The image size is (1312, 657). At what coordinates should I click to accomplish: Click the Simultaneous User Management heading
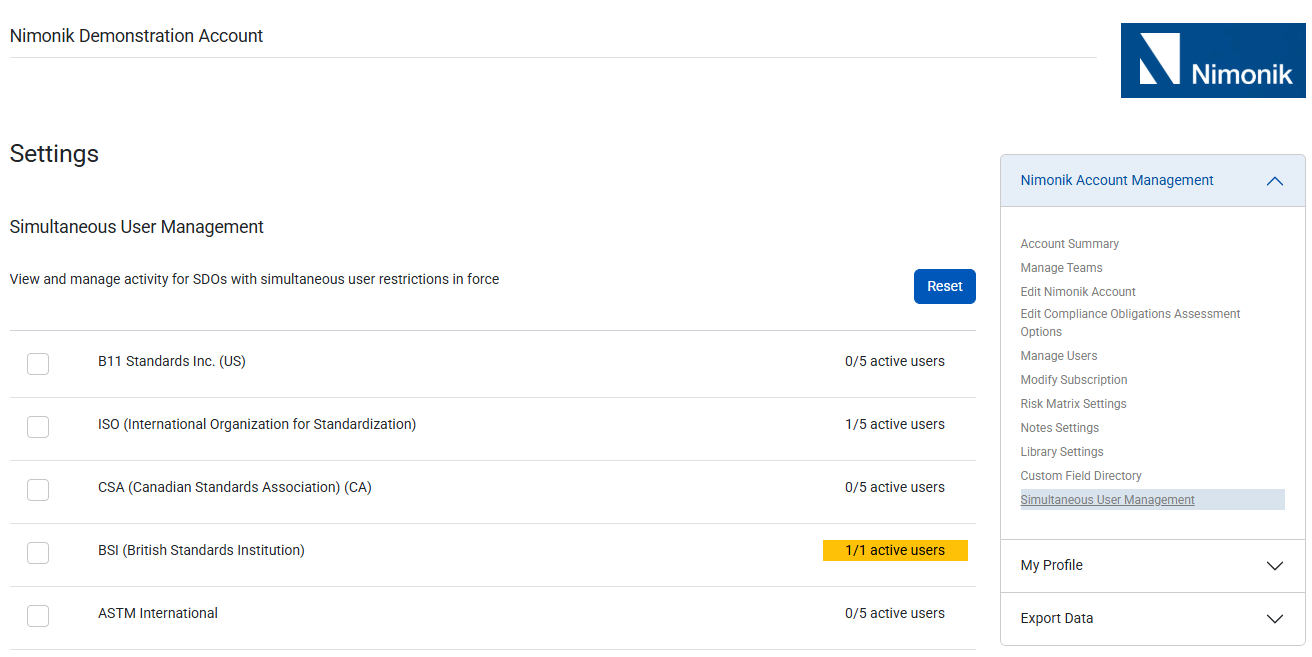tap(136, 227)
